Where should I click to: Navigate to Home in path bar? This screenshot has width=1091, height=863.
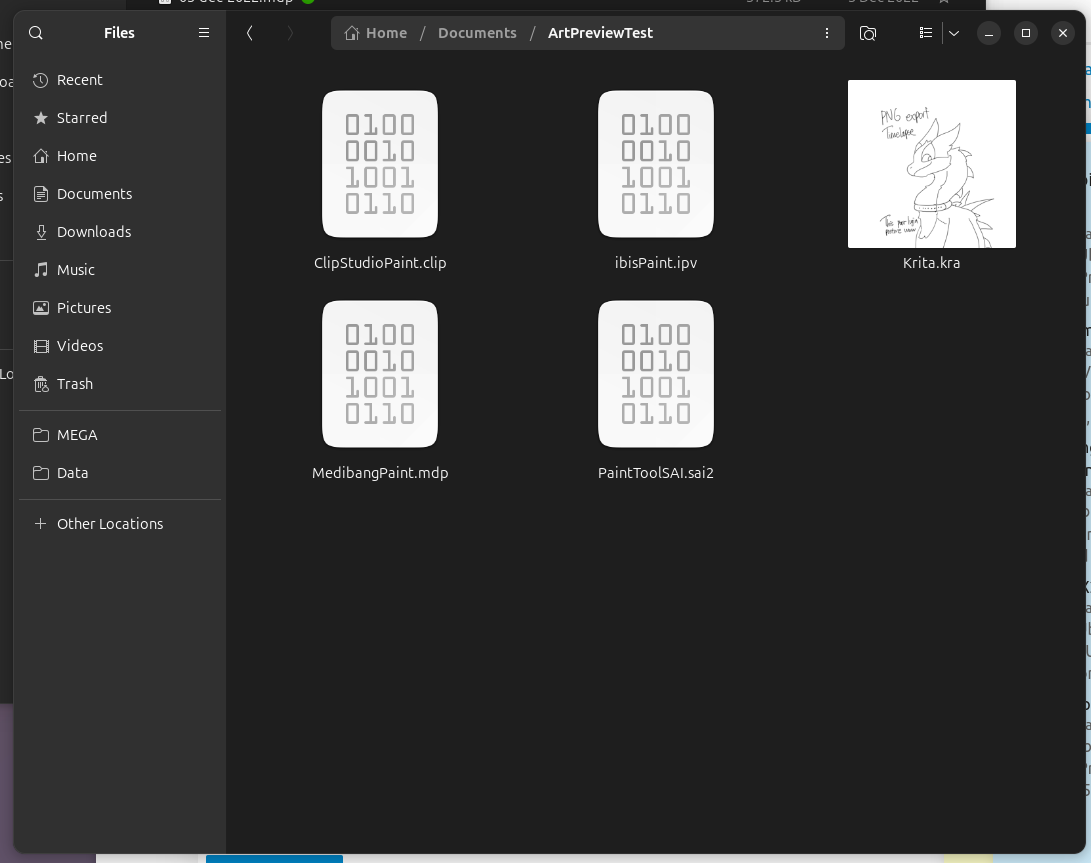(376, 33)
